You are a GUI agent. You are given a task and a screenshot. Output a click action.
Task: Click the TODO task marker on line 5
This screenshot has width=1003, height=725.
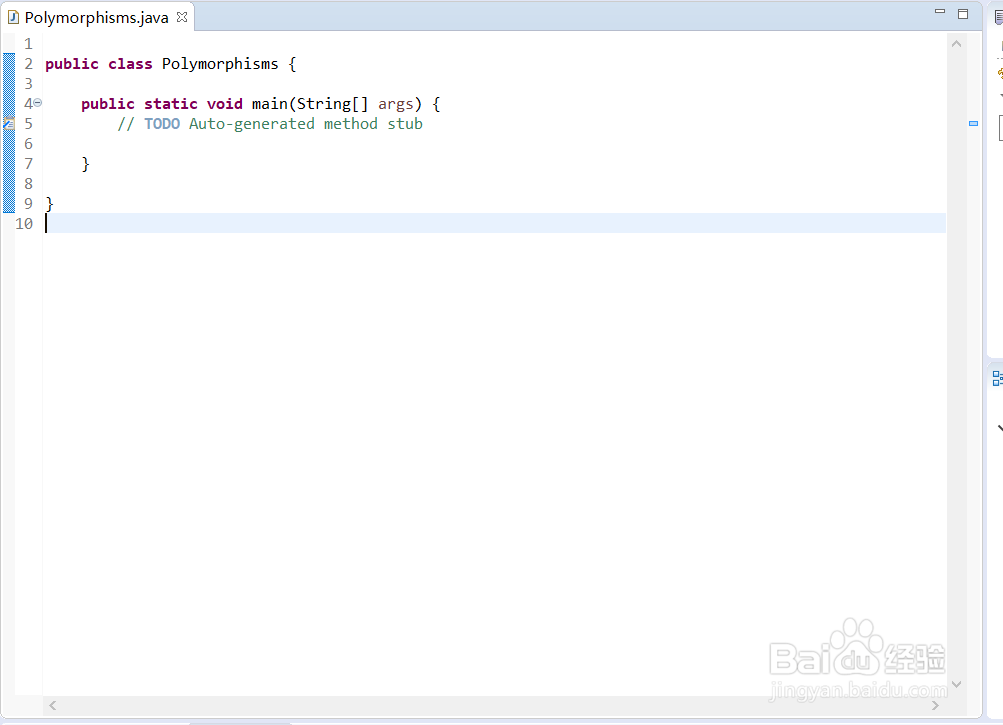pyautogui.click(x=9, y=123)
